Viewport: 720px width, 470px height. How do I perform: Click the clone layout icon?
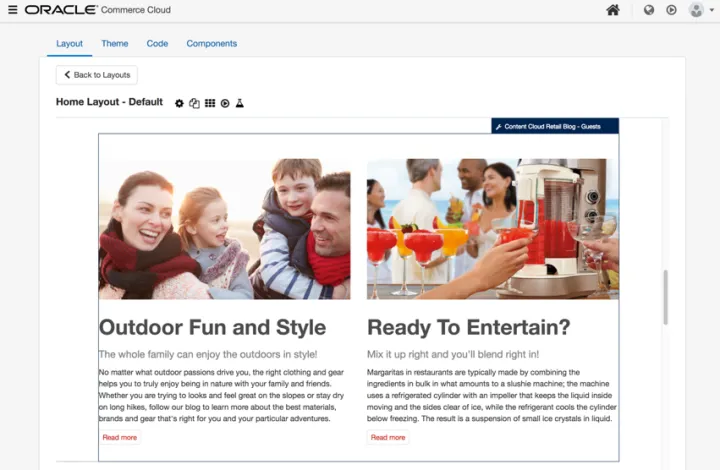click(x=195, y=103)
